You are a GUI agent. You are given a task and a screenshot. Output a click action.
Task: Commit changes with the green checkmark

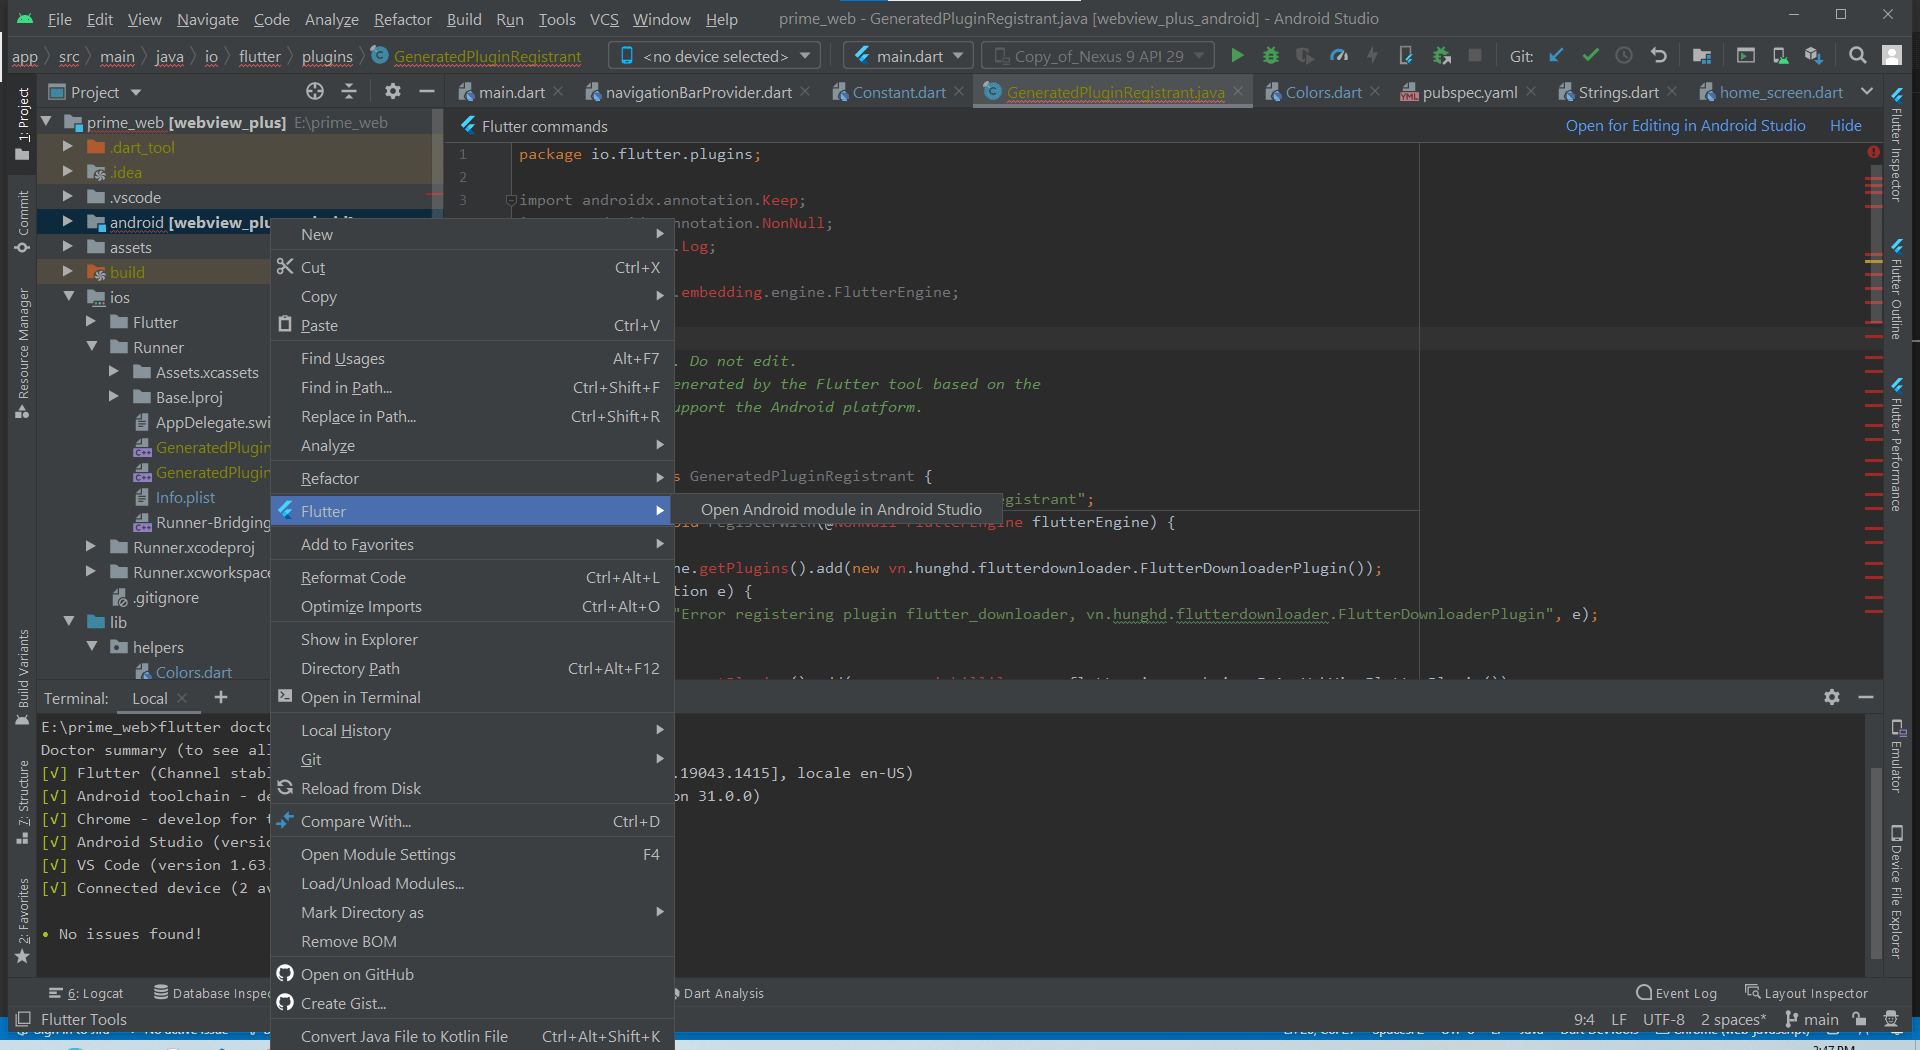1590,56
